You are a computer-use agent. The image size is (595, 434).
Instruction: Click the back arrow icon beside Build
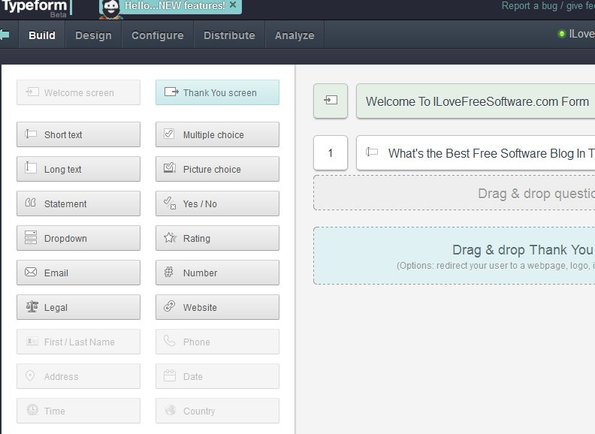(5, 35)
